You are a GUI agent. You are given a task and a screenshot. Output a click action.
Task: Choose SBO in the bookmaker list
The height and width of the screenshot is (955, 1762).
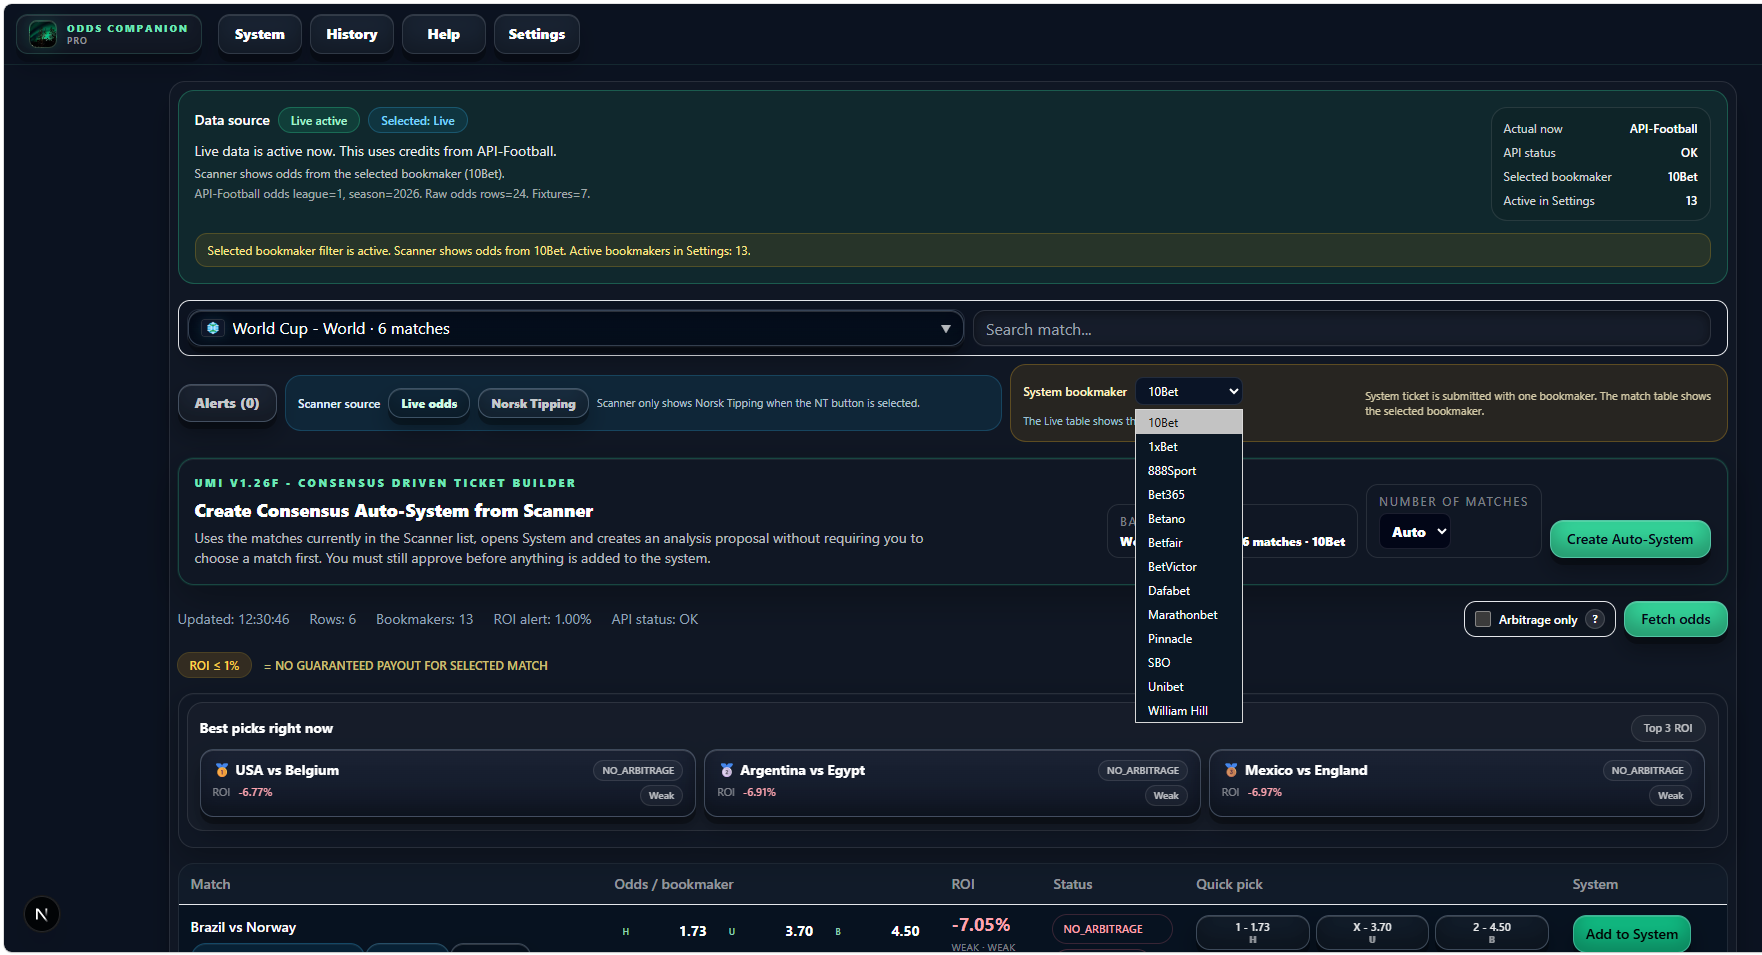click(1189, 663)
